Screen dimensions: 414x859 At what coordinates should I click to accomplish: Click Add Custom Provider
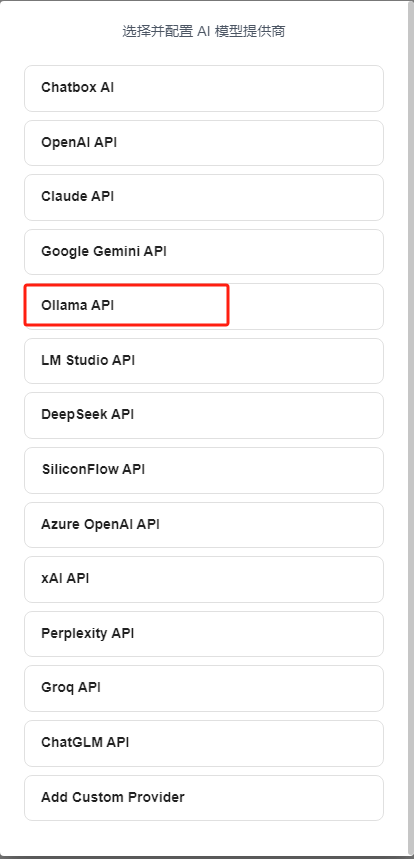click(204, 798)
